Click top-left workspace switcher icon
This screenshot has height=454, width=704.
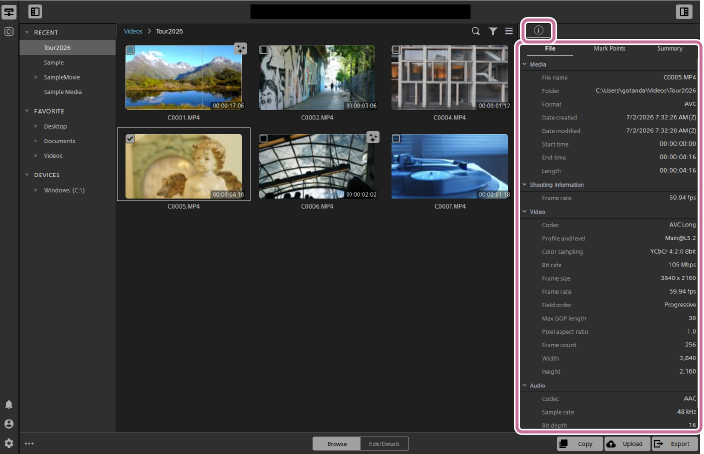point(9,12)
